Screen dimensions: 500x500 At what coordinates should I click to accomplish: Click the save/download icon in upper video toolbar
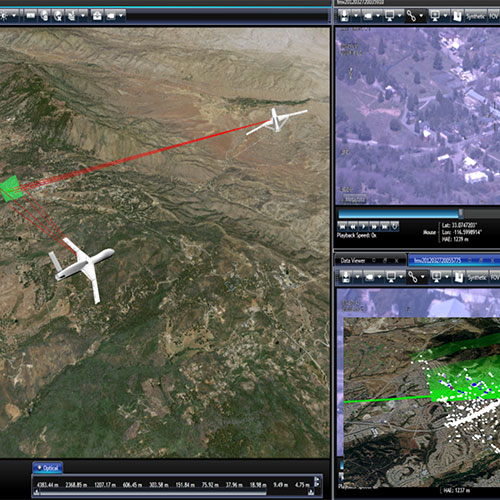pos(344,16)
